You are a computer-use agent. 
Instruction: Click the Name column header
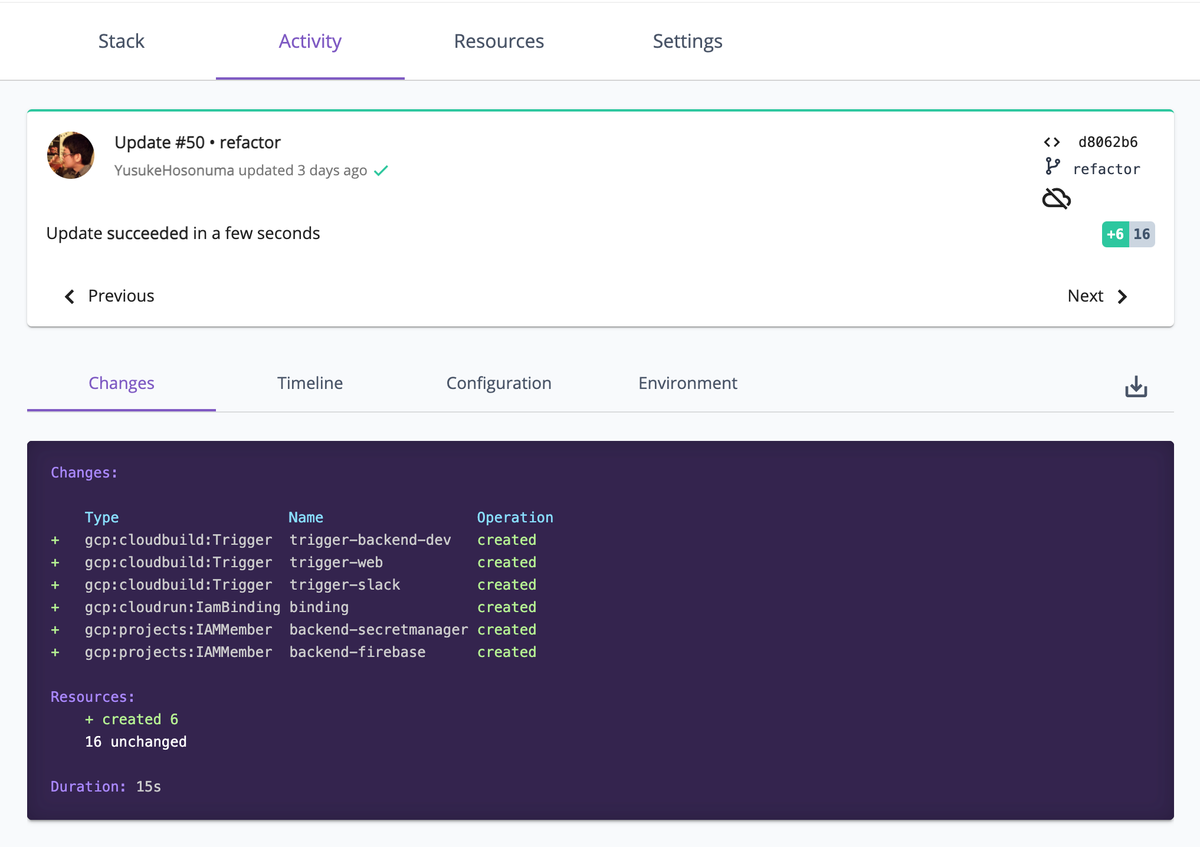click(x=306, y=517)
